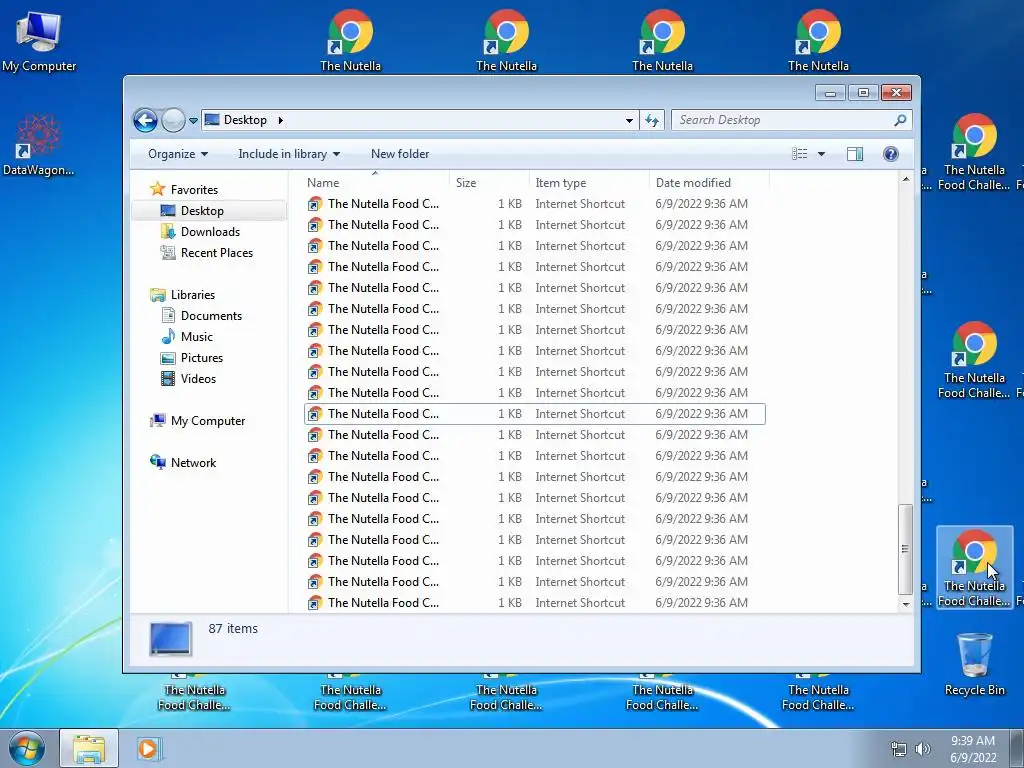Click the volume speaker tray icon

(x=922, y=749)
